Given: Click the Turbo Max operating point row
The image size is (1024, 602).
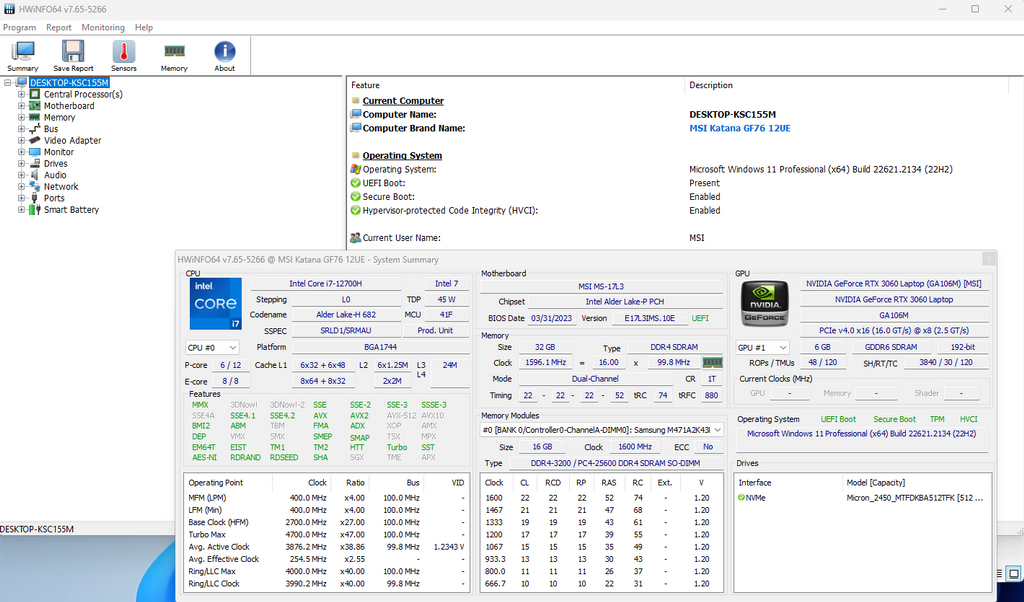Looking at the screenshot, I should 326,534.
